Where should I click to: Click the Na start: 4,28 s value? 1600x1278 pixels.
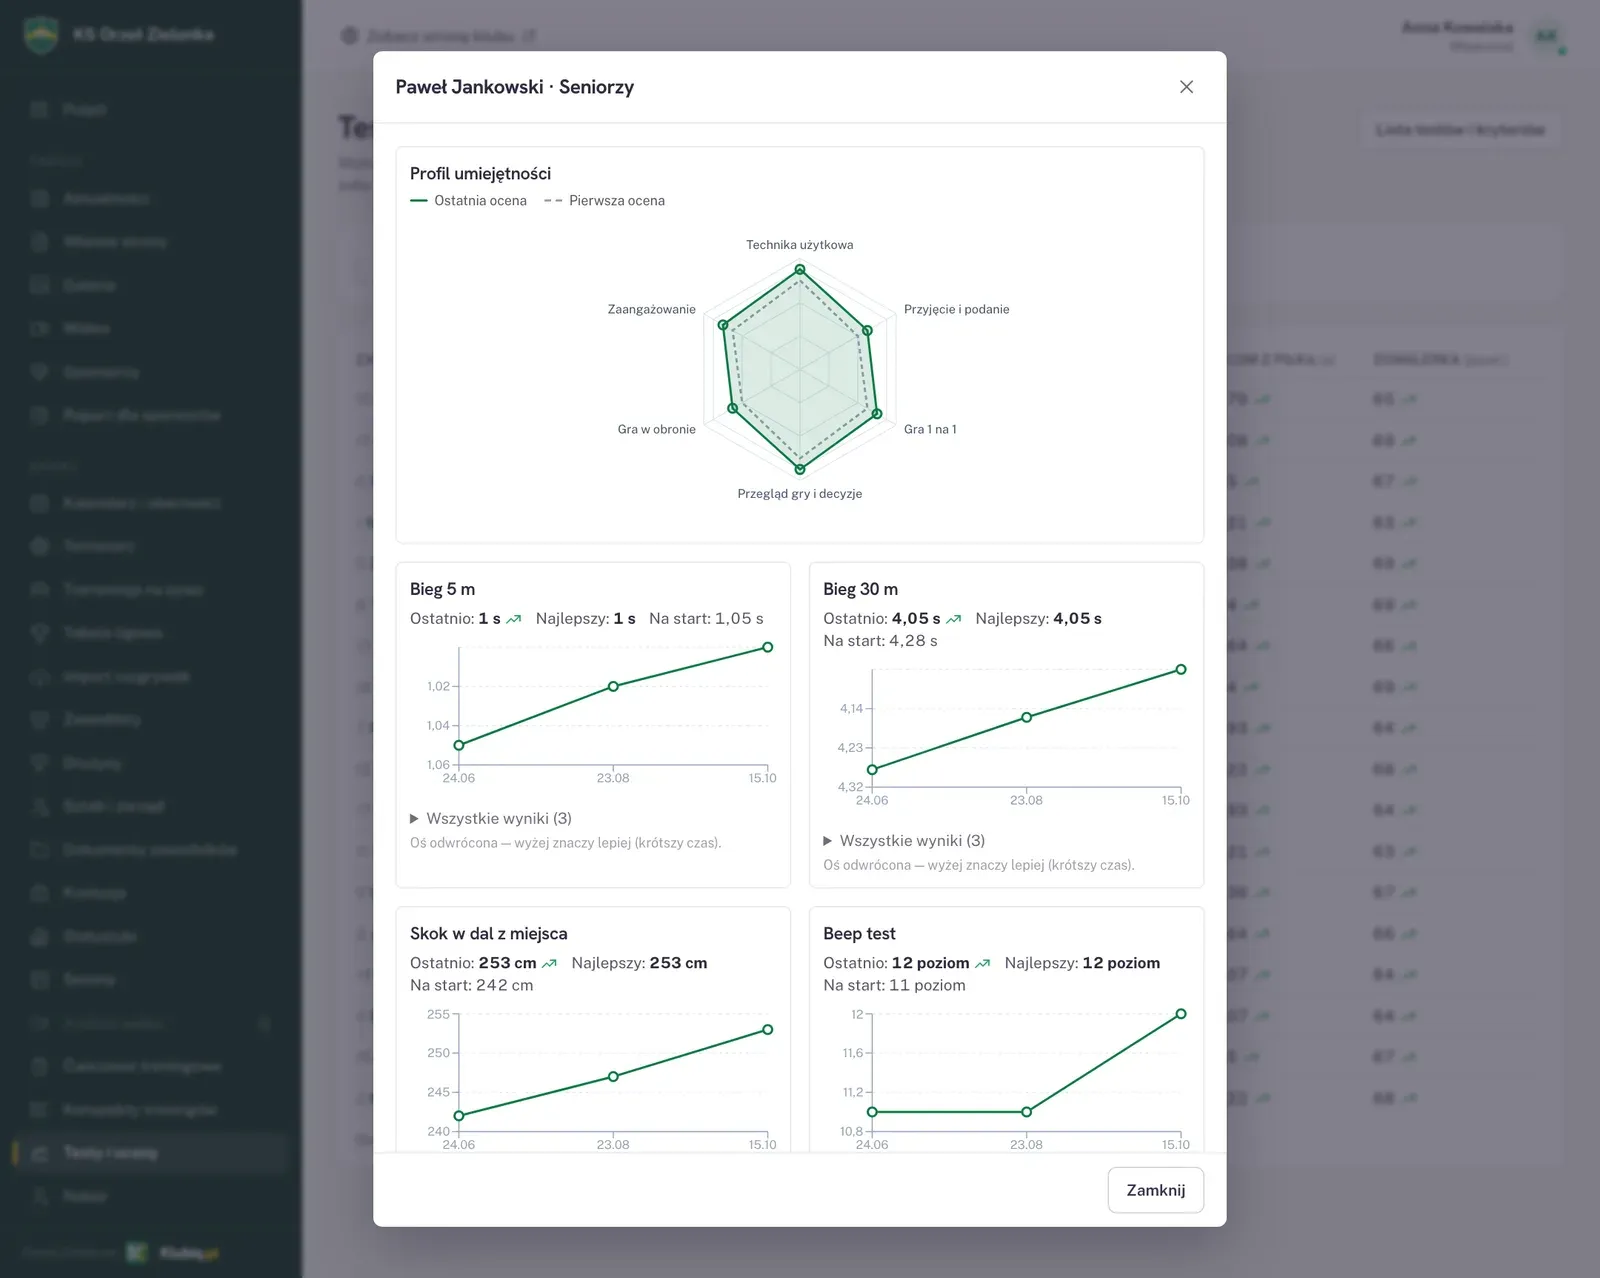pos(880,641)
